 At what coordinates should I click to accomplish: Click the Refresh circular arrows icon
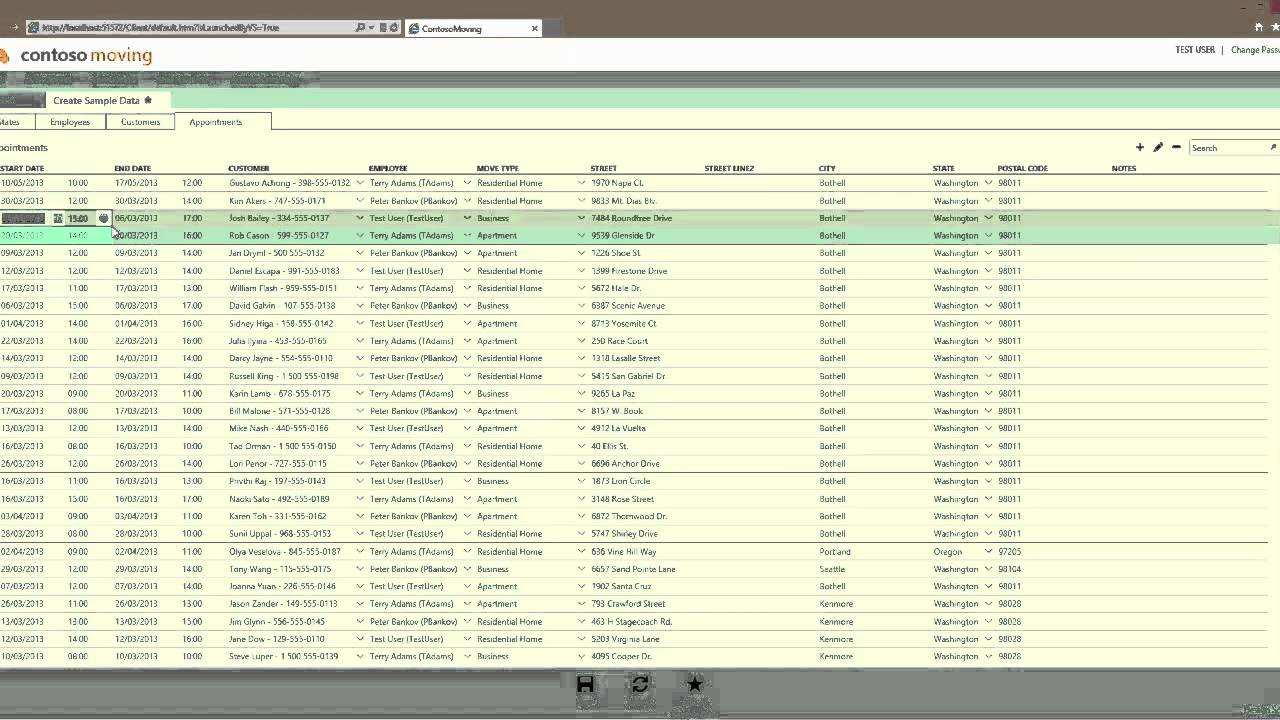640,684
